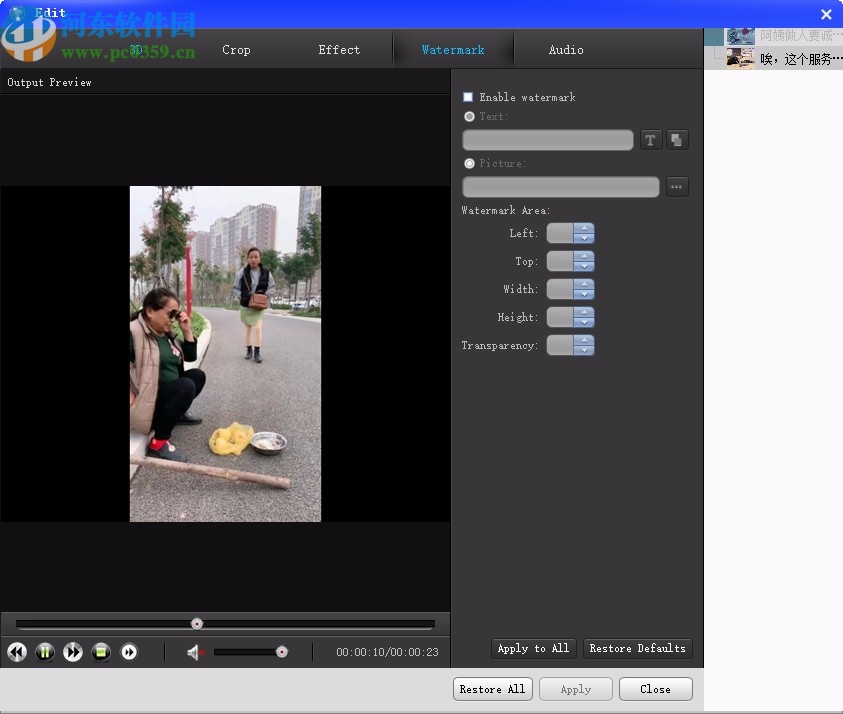
Task: Click the Restore Defaults button
Action: tap(637, 648)
